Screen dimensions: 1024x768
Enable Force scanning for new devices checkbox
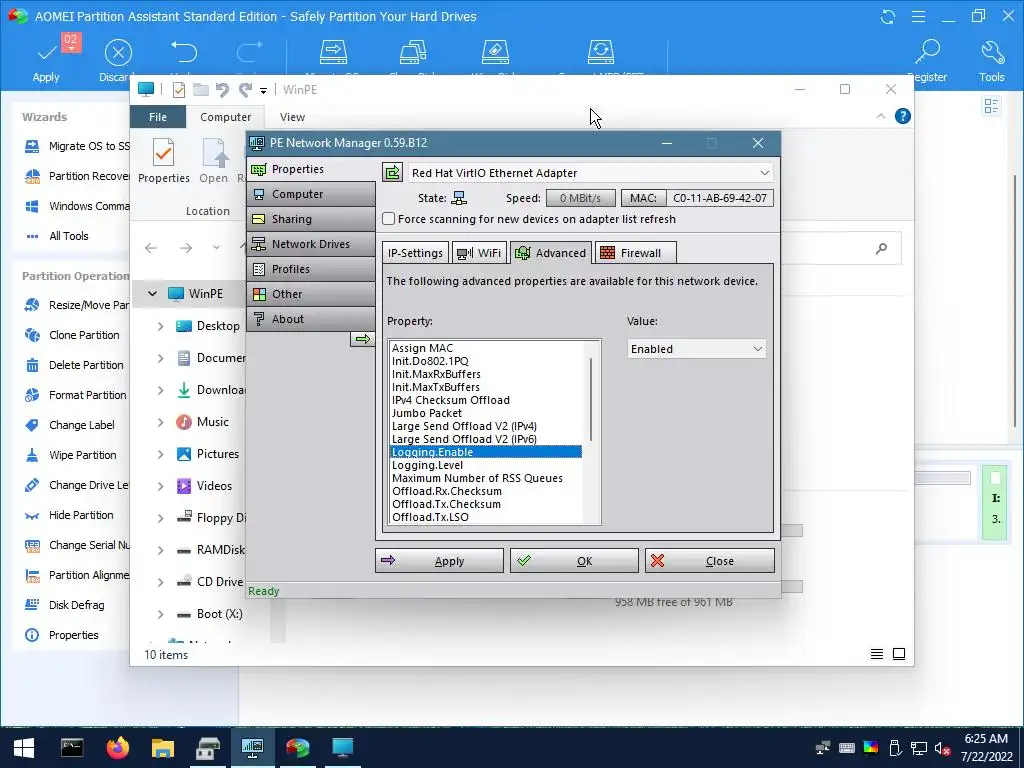pos(389,219)
